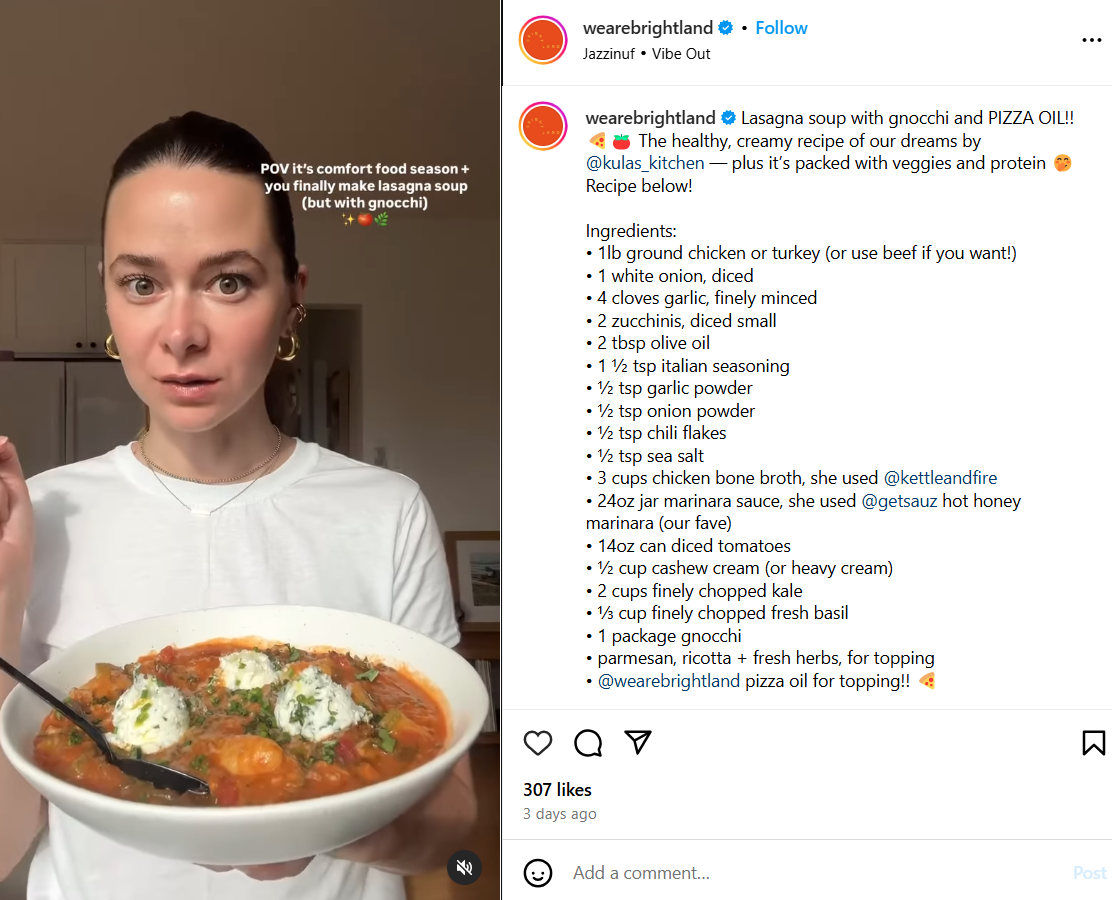This screenshot has height=900, width=1112.
Task: Like the post with the heart icon
Action: 538,743
